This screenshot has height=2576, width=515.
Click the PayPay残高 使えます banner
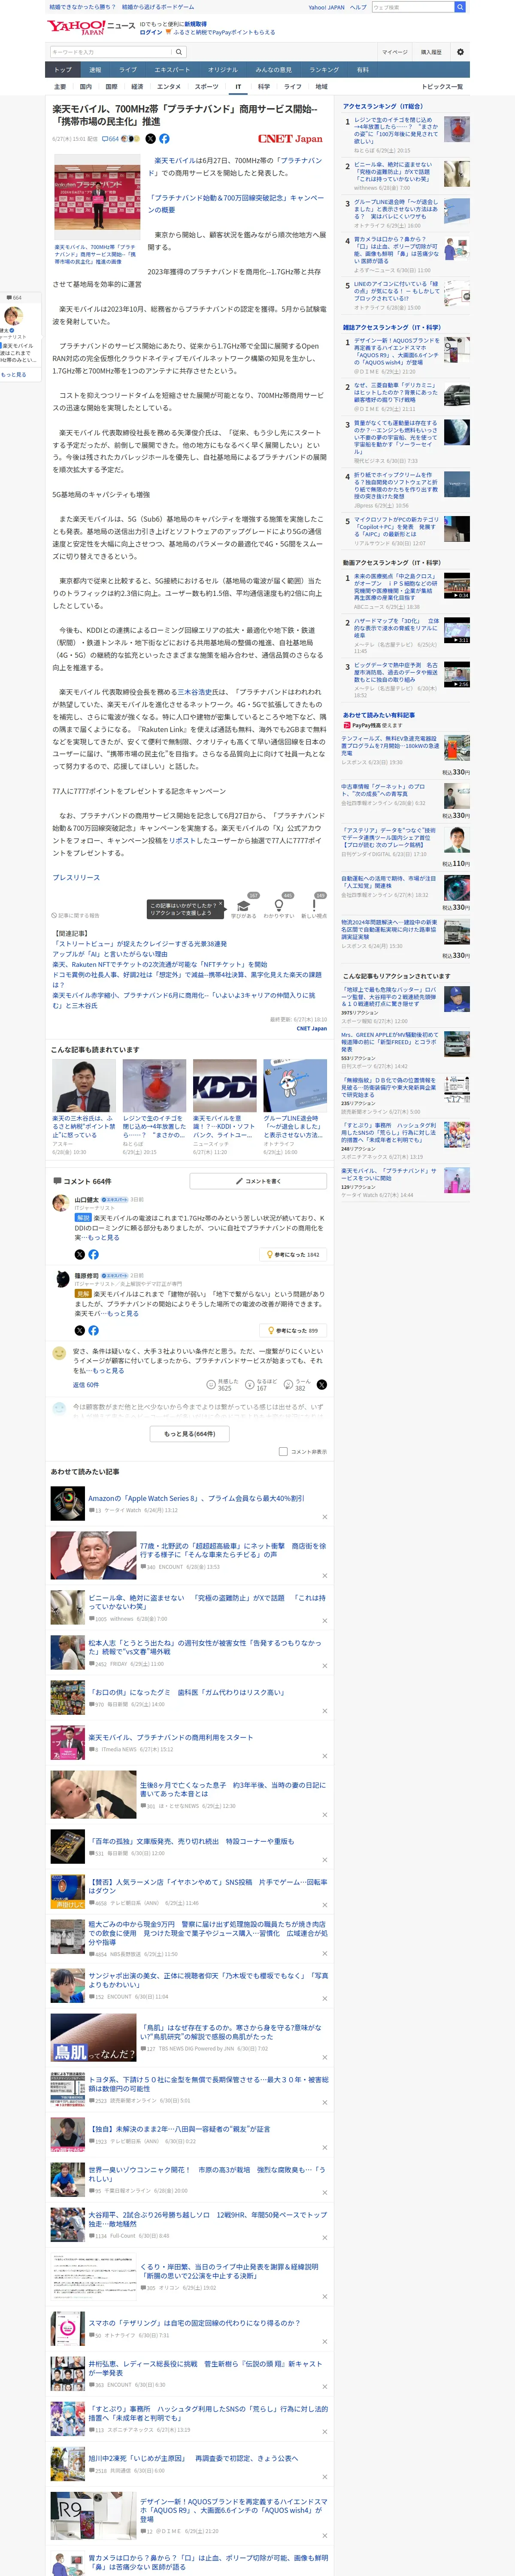pyautogui.click(x=372, y=725)
